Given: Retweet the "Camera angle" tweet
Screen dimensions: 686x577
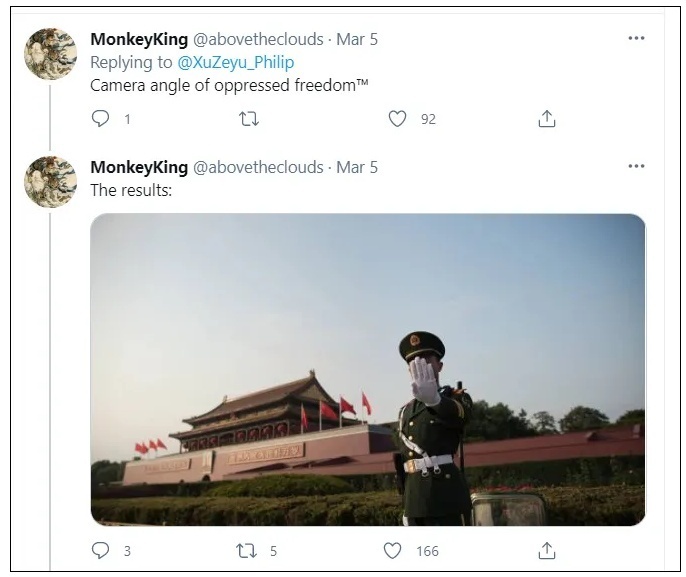Looking at the screenshot, I should click(x=249, y=119).
